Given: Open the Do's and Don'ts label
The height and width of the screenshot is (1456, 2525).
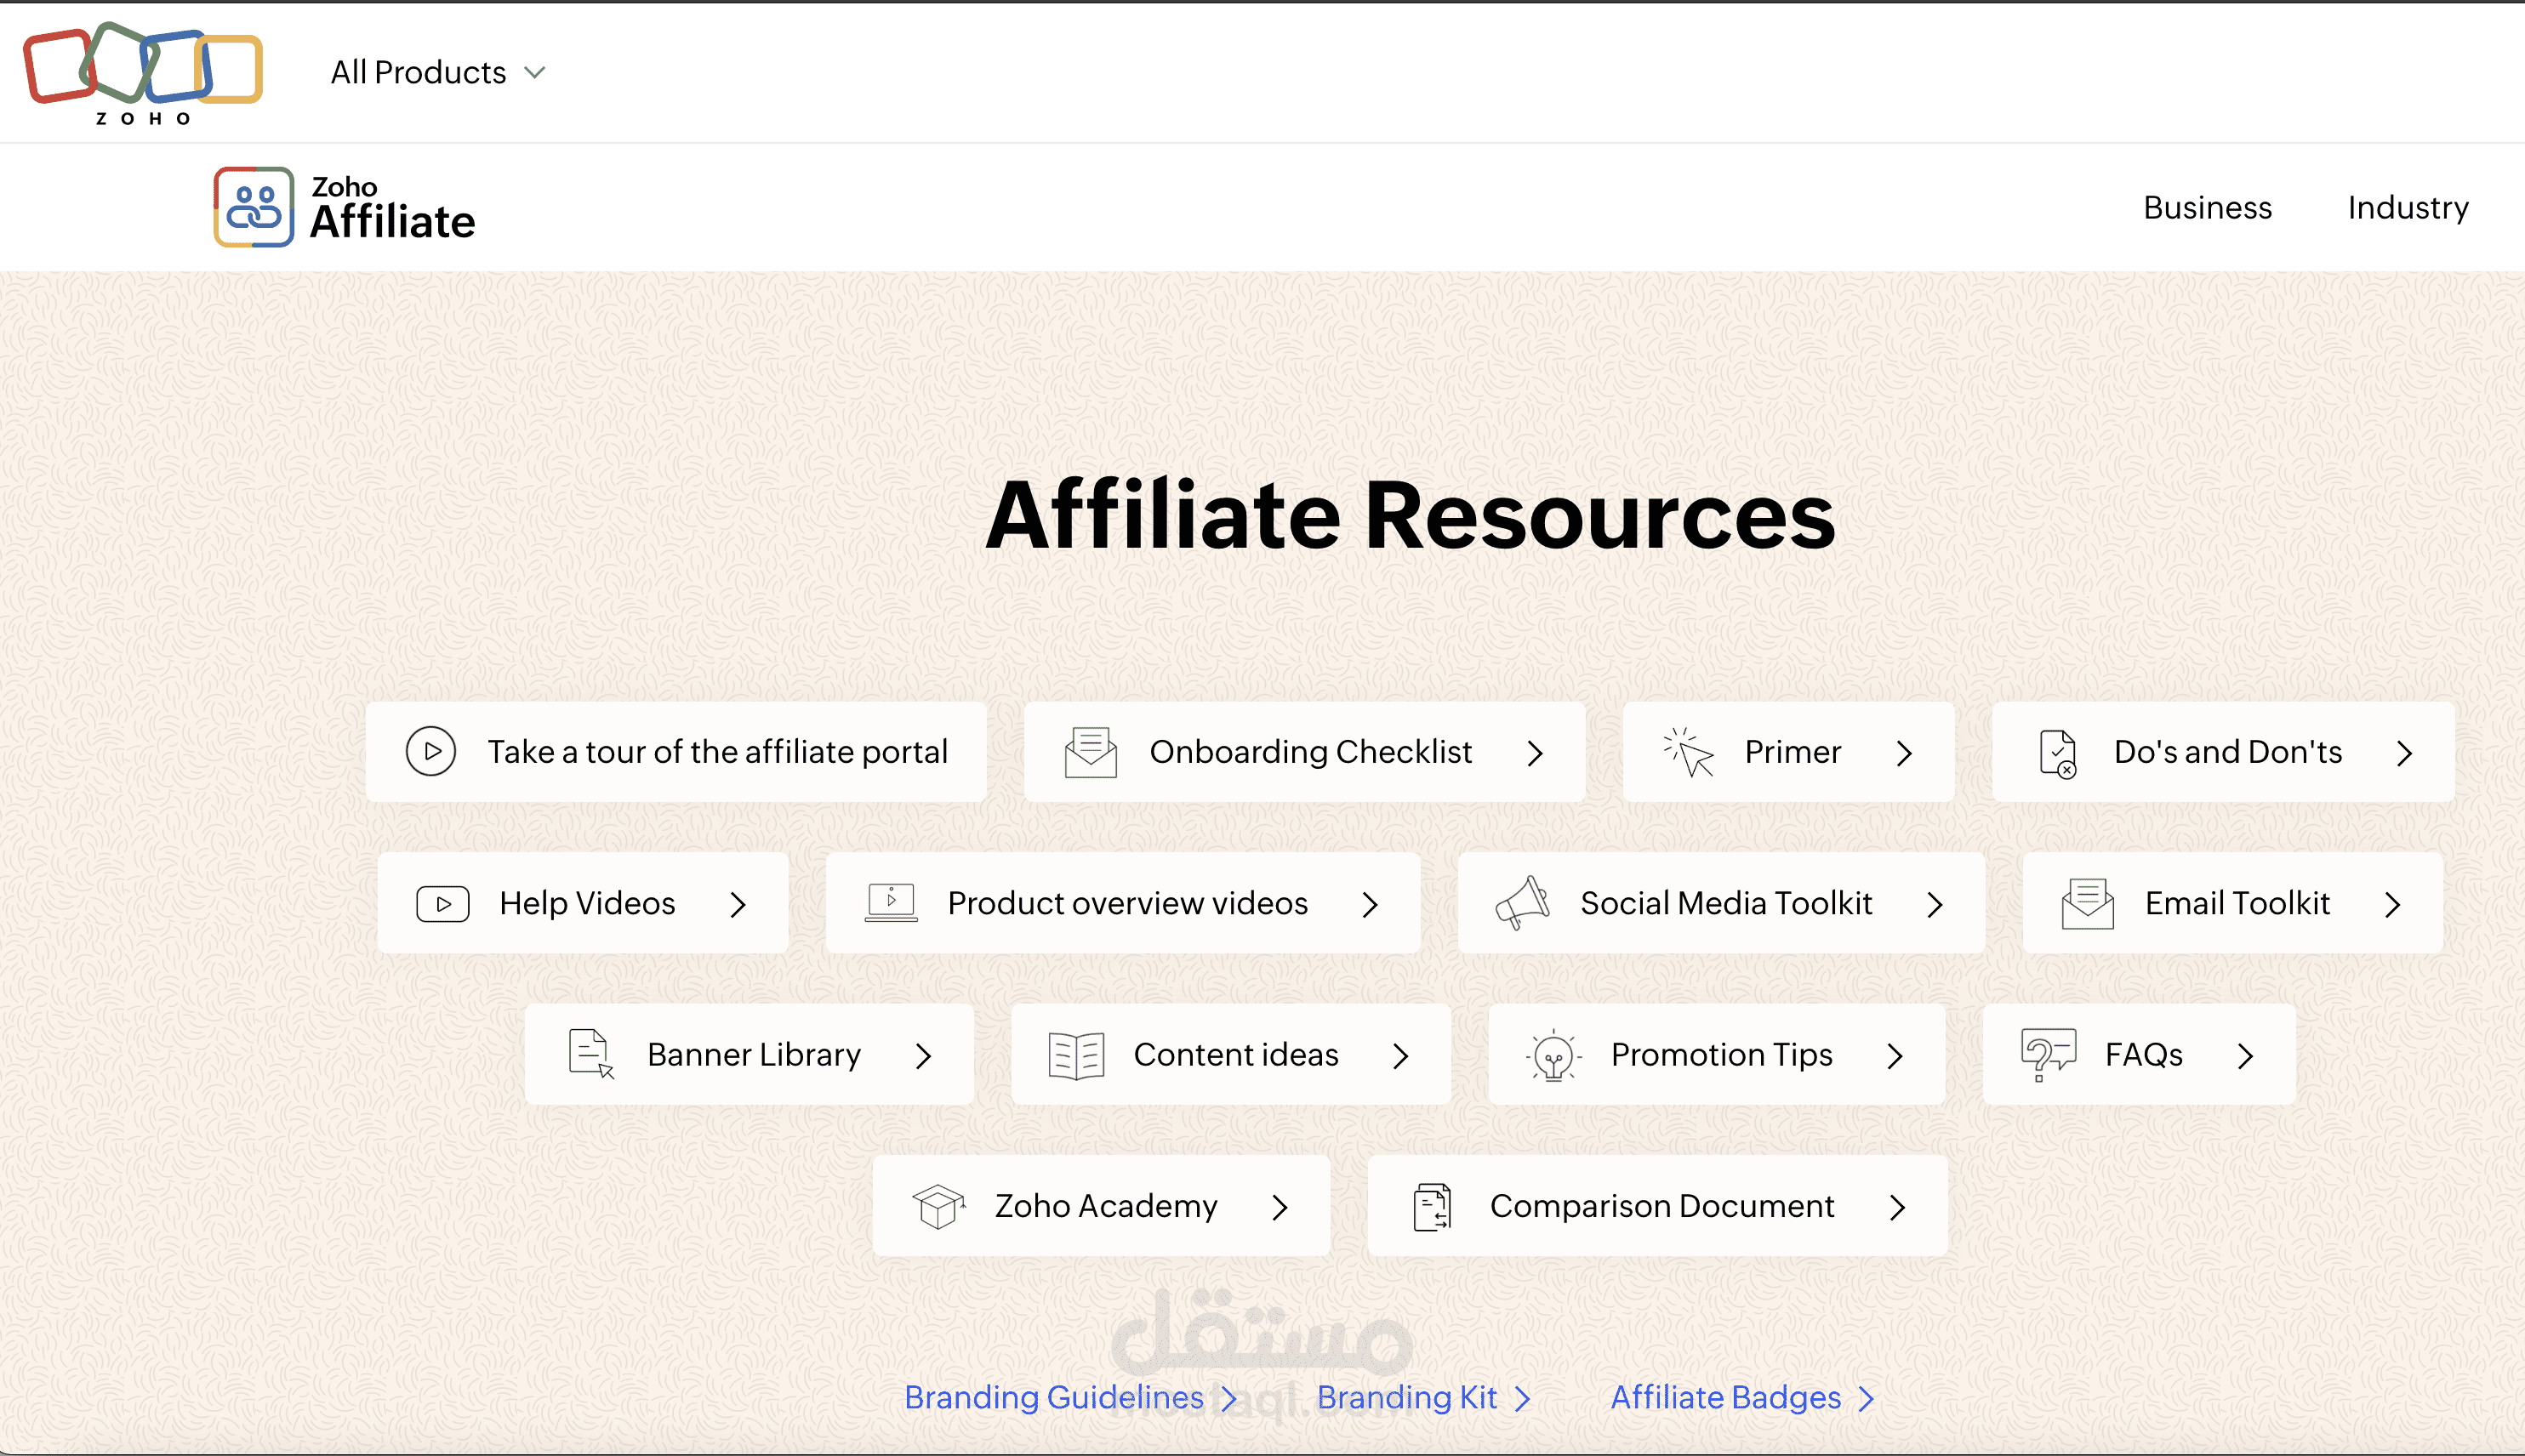Looking at the screenshot, I should tap(2228, 751).
